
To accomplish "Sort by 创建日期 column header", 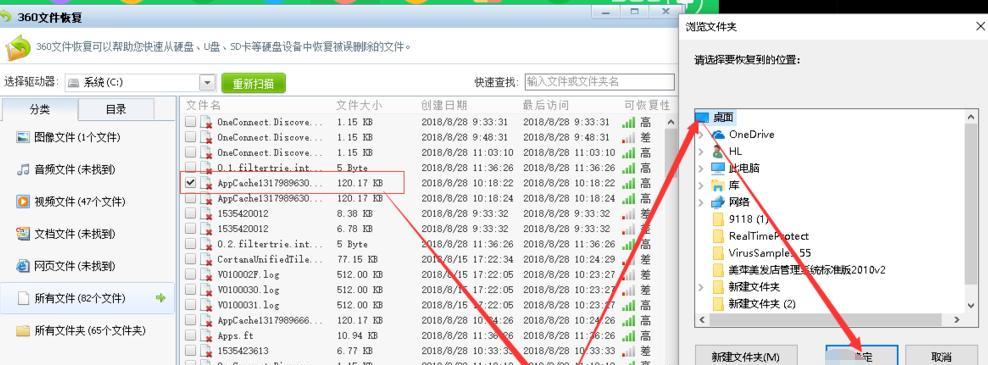I will [444, 105].
